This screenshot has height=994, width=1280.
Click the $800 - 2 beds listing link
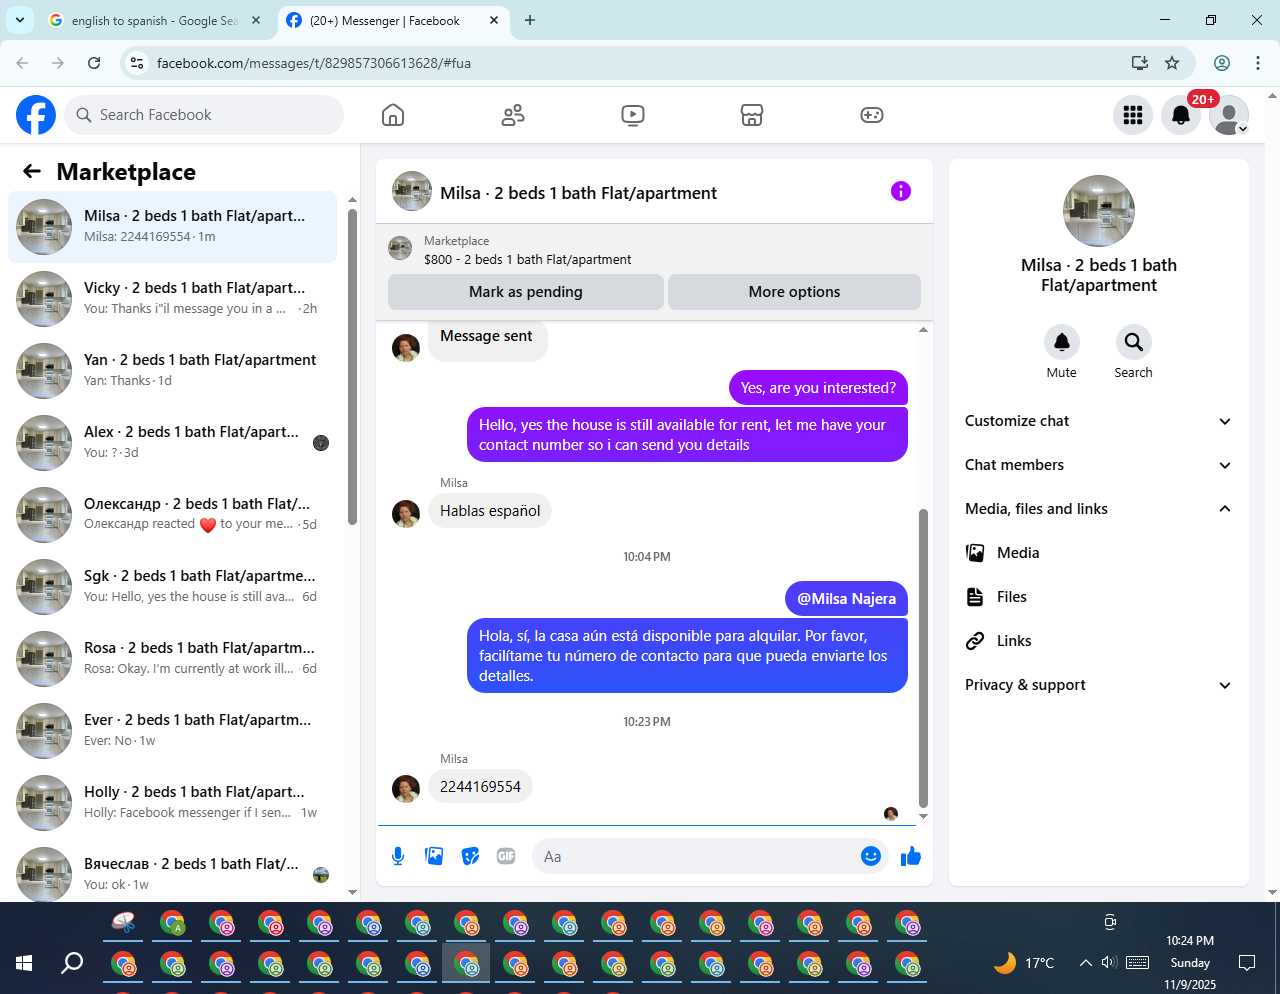[528, 260]
